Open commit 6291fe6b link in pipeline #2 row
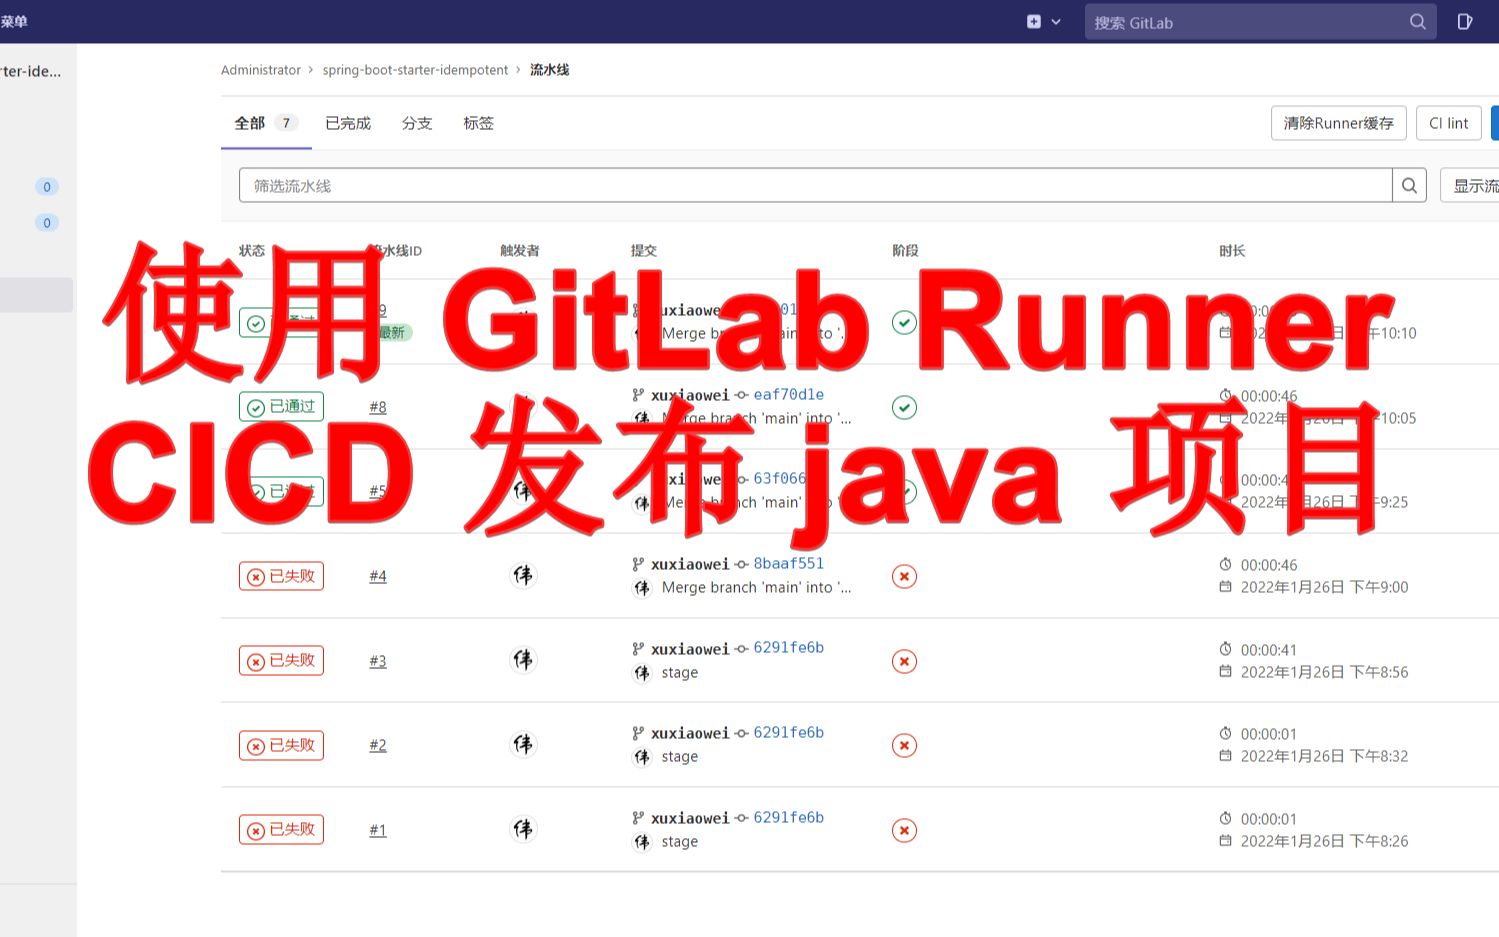Screen dimensions: 1499x937 pos(789,732)
